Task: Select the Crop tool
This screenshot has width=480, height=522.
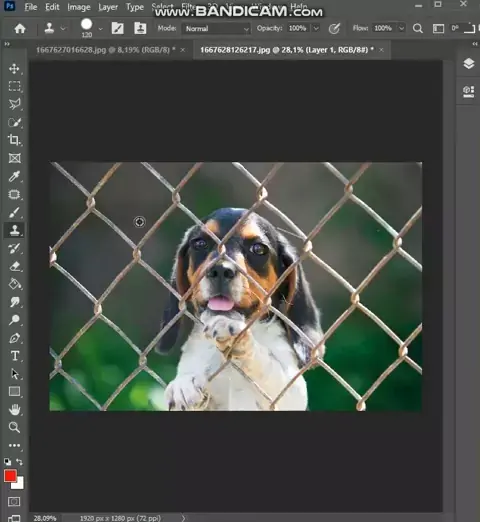Action: pyautogui.click(x=14, y=140)
